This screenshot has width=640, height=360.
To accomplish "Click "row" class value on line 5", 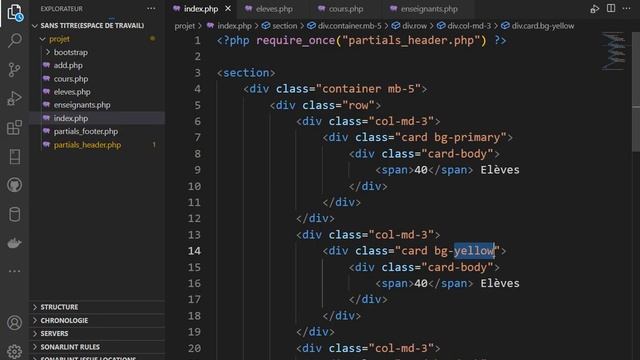I will (x=358, y=105).
